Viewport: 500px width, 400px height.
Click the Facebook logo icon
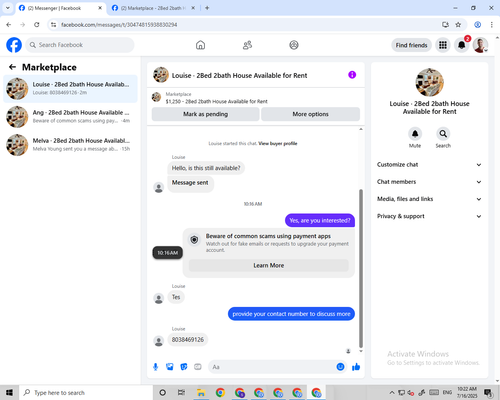tap(14, 45)
